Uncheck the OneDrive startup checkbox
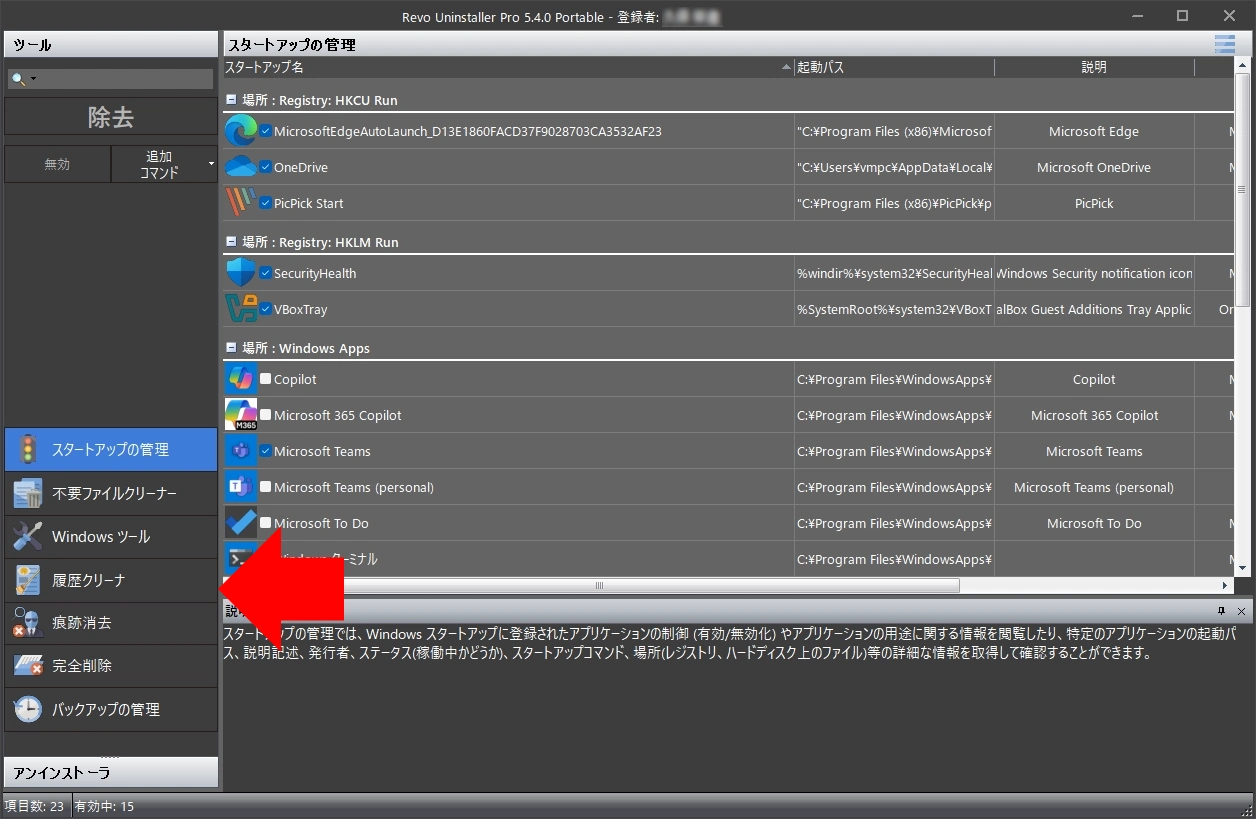The height and width of the screenshot is (819, 1256). click(265, 167)
